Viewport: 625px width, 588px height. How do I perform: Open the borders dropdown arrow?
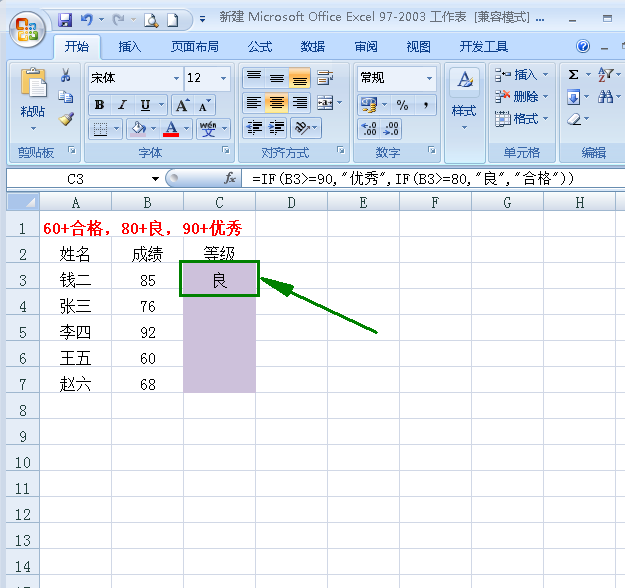[116, 128]
